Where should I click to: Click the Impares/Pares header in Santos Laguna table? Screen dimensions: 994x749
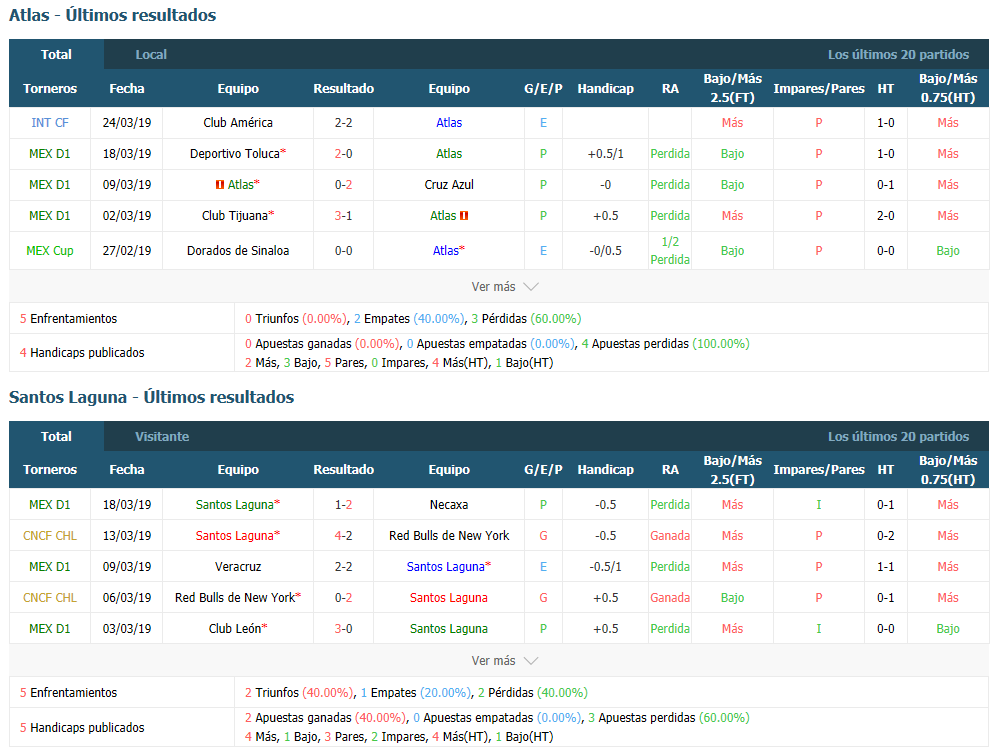pos(818,470)
